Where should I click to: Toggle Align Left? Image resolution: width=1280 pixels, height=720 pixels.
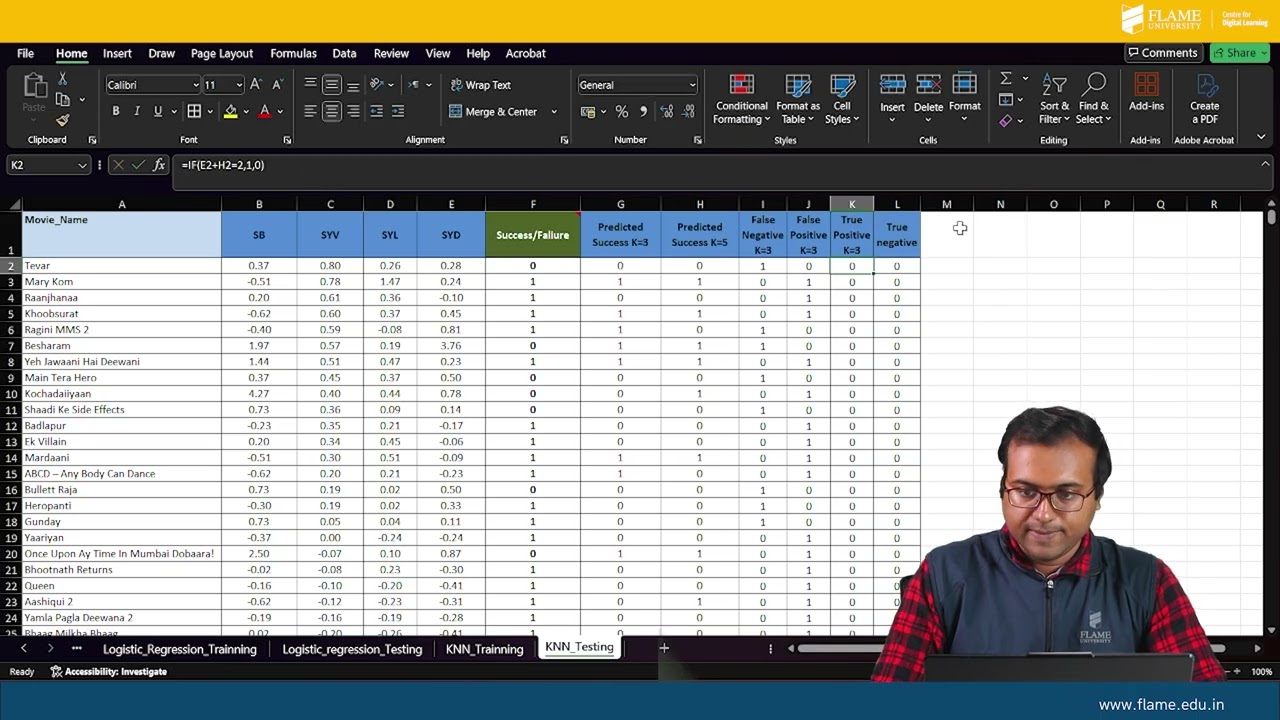[x=310, y=111]
